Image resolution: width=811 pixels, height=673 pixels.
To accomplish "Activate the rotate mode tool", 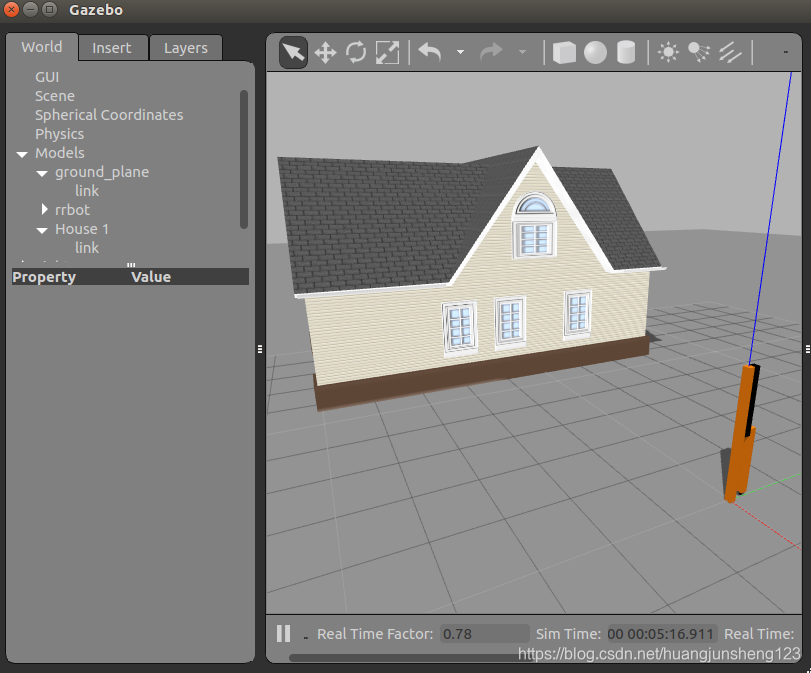I will point(356,53).
